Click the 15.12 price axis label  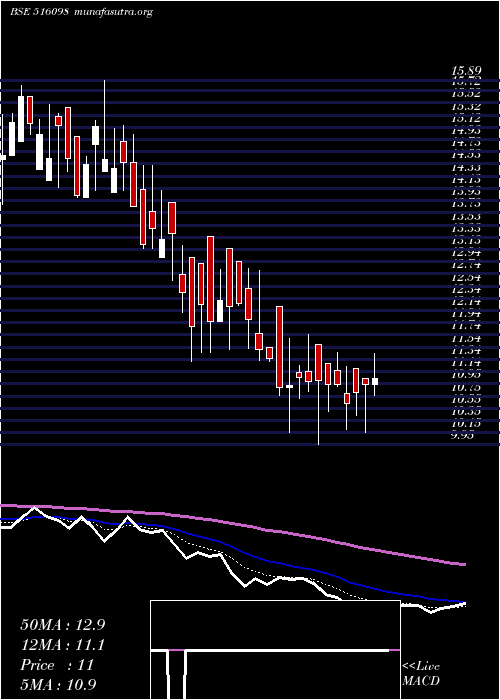point(466,119)
